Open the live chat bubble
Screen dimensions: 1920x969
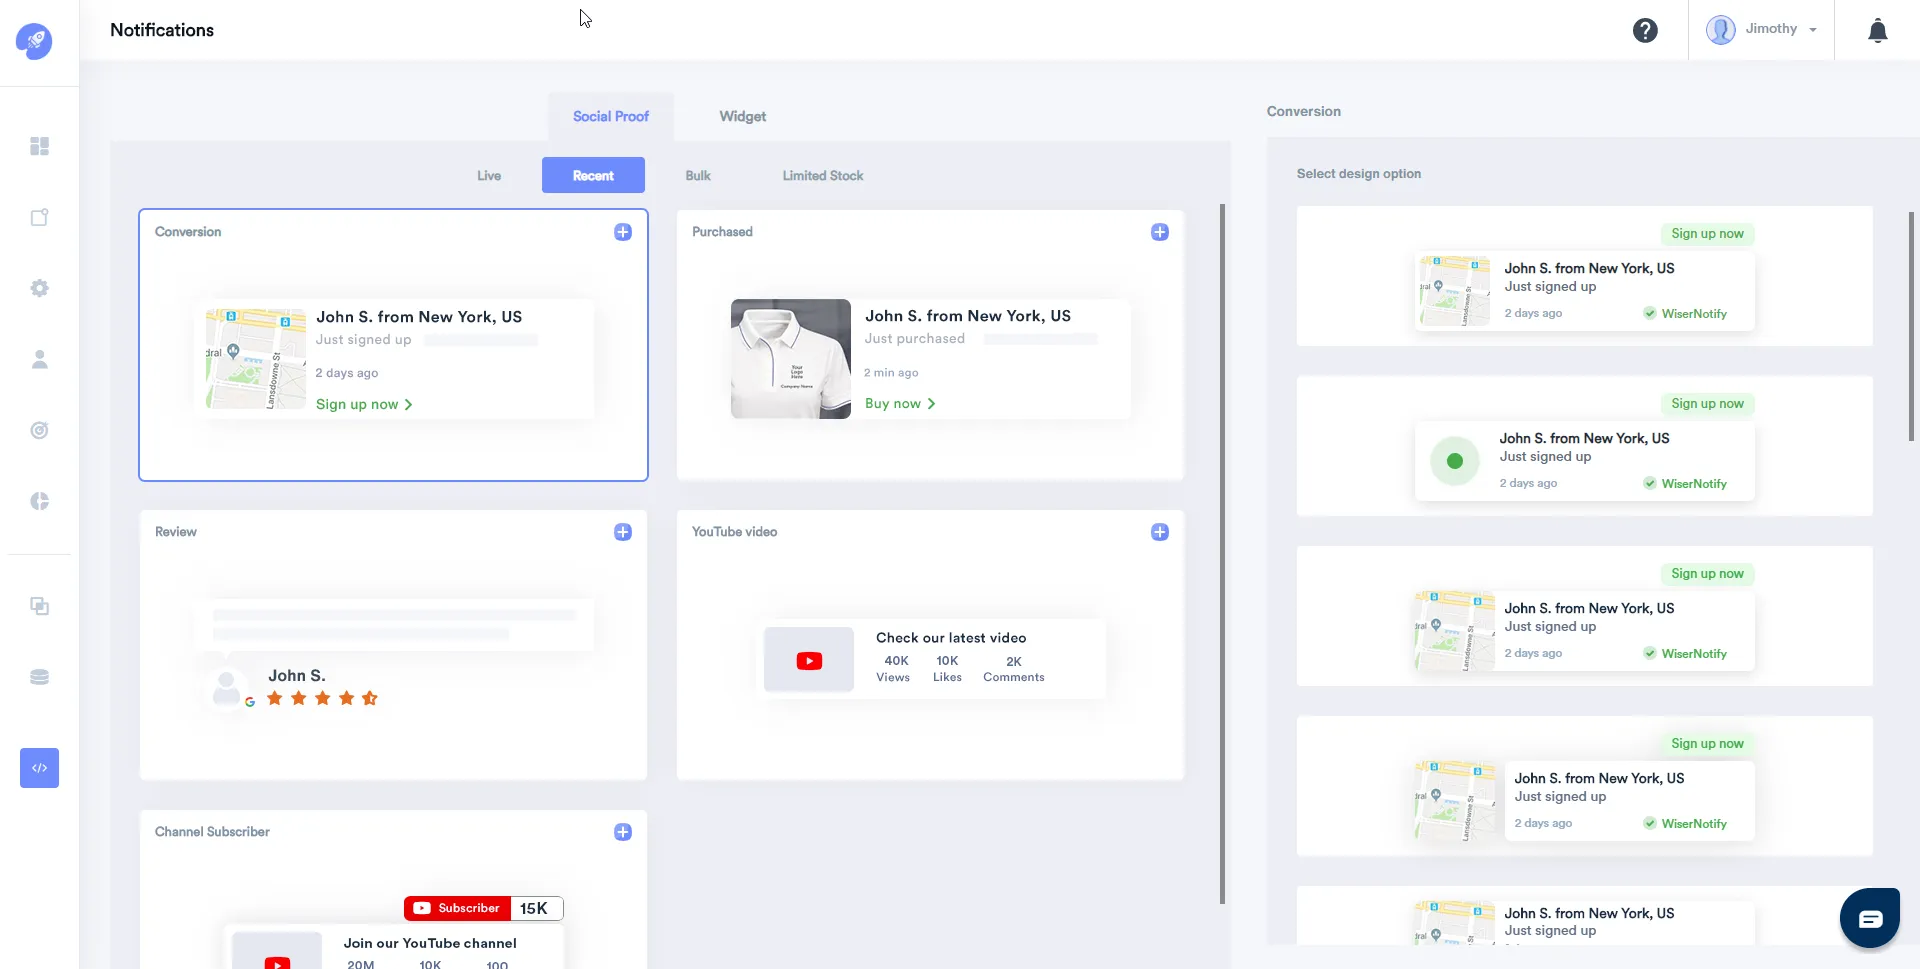coord(1869,916)
